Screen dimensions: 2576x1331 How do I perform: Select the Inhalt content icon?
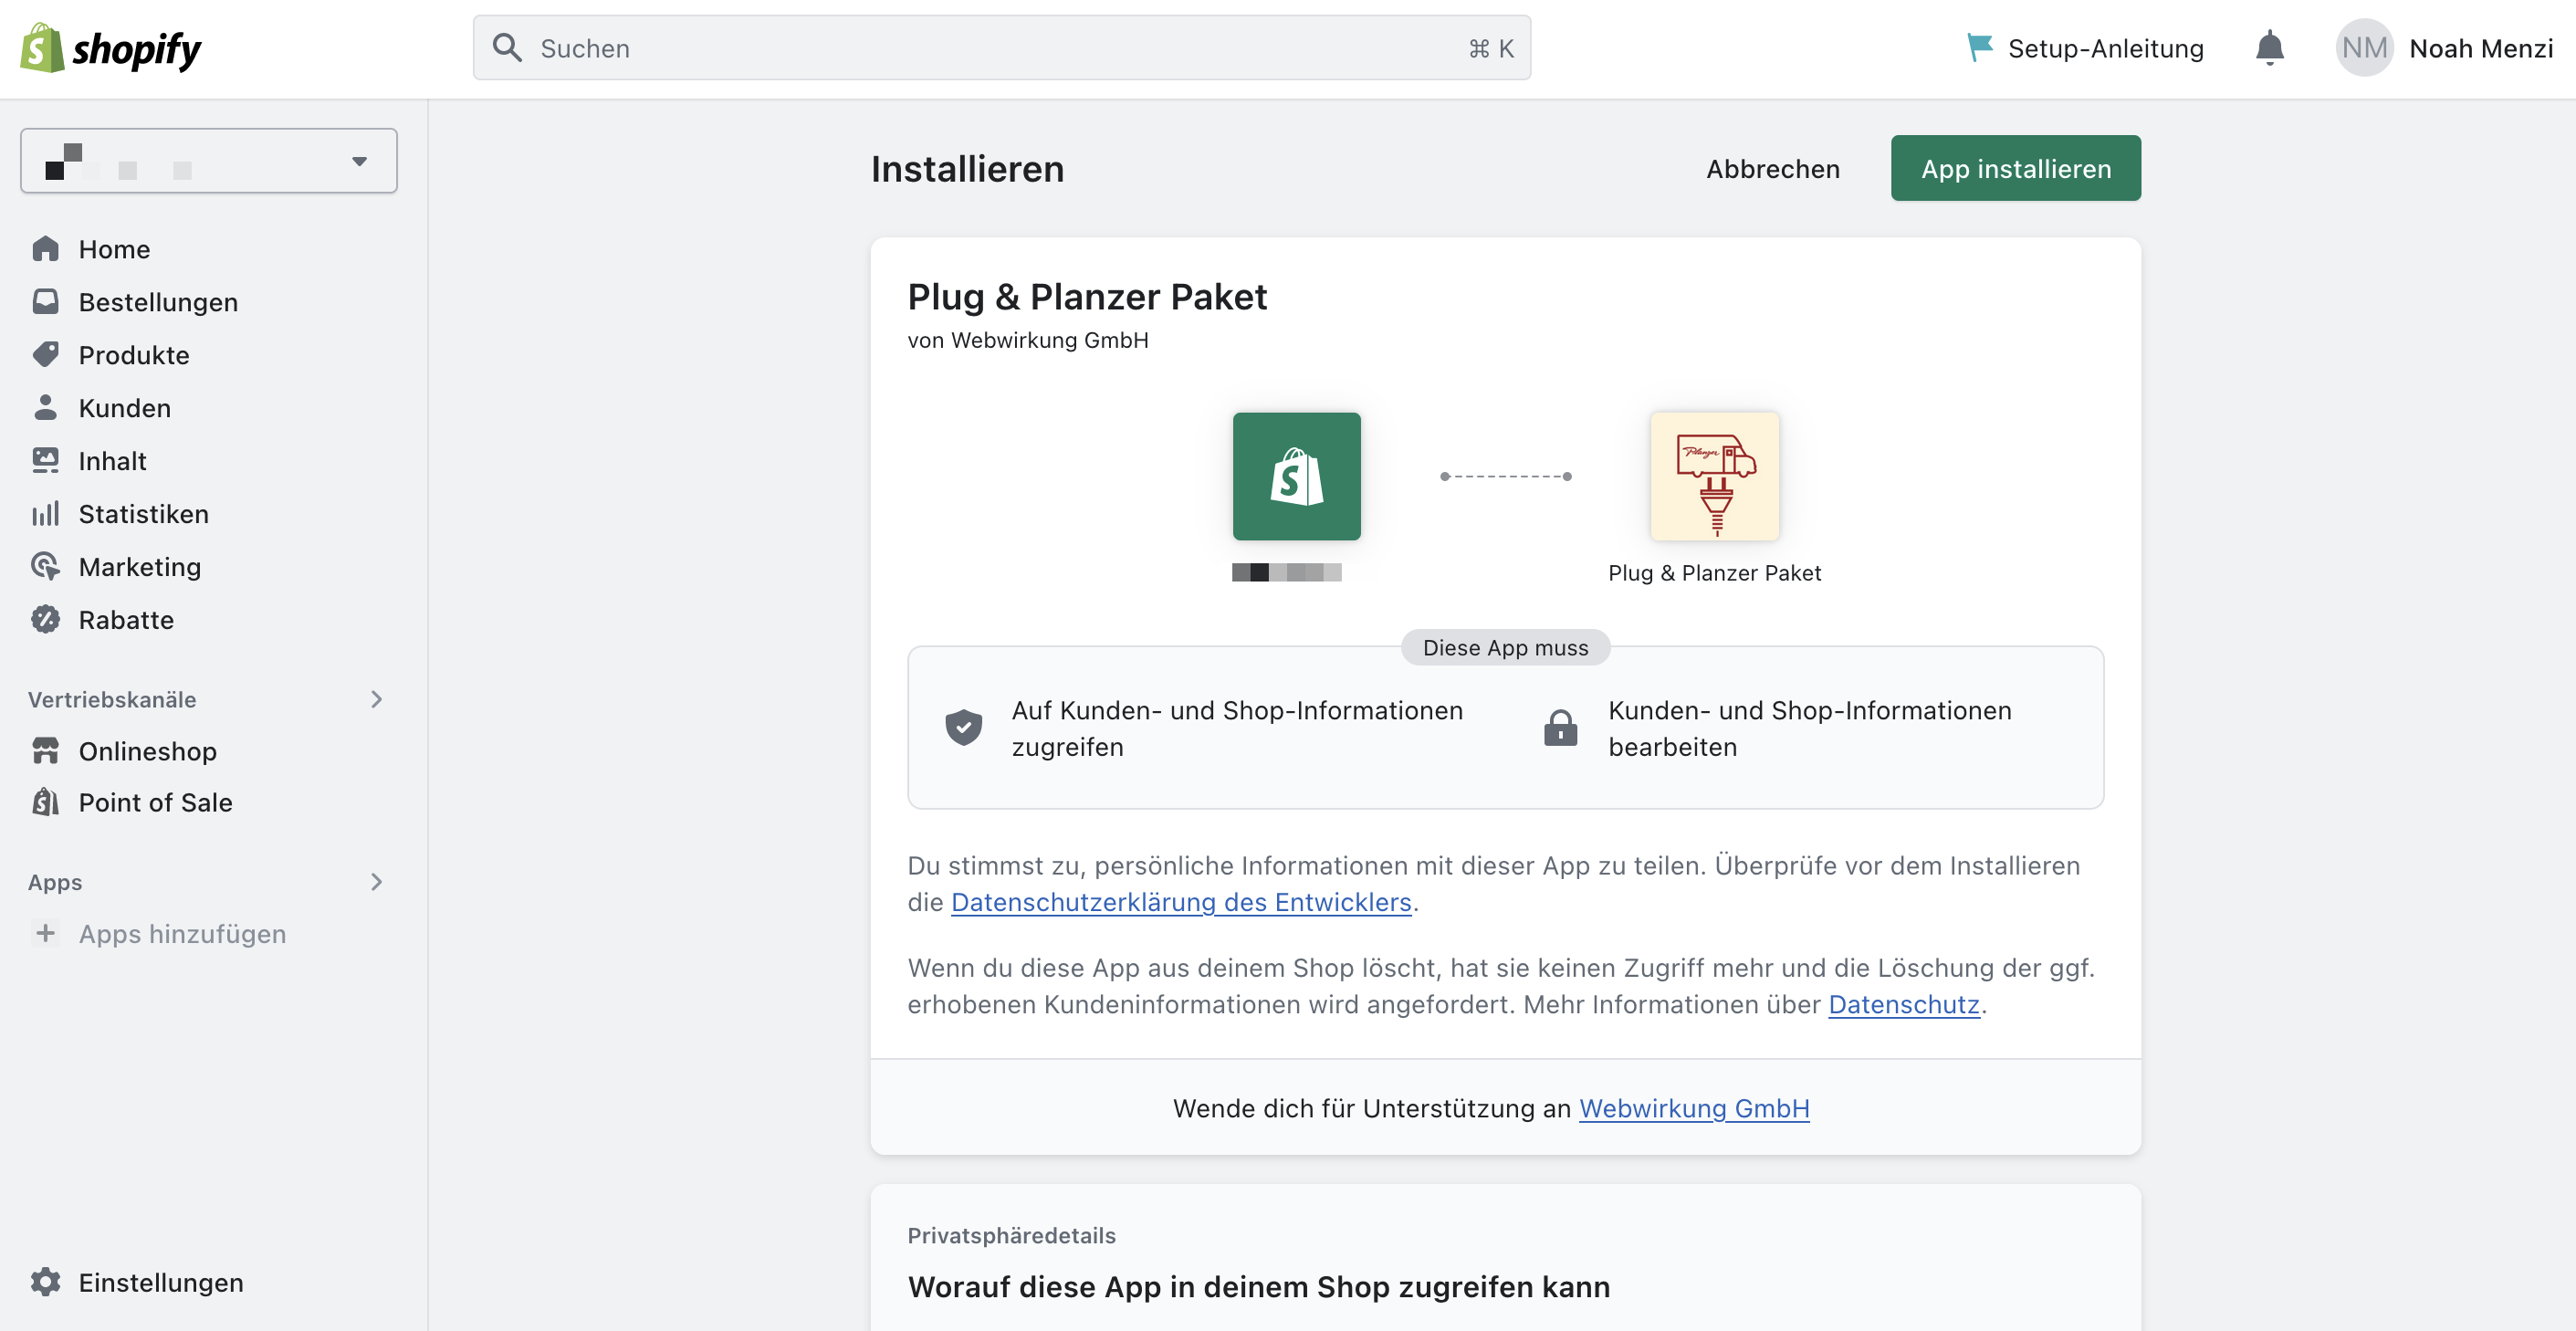click(47, 460)
